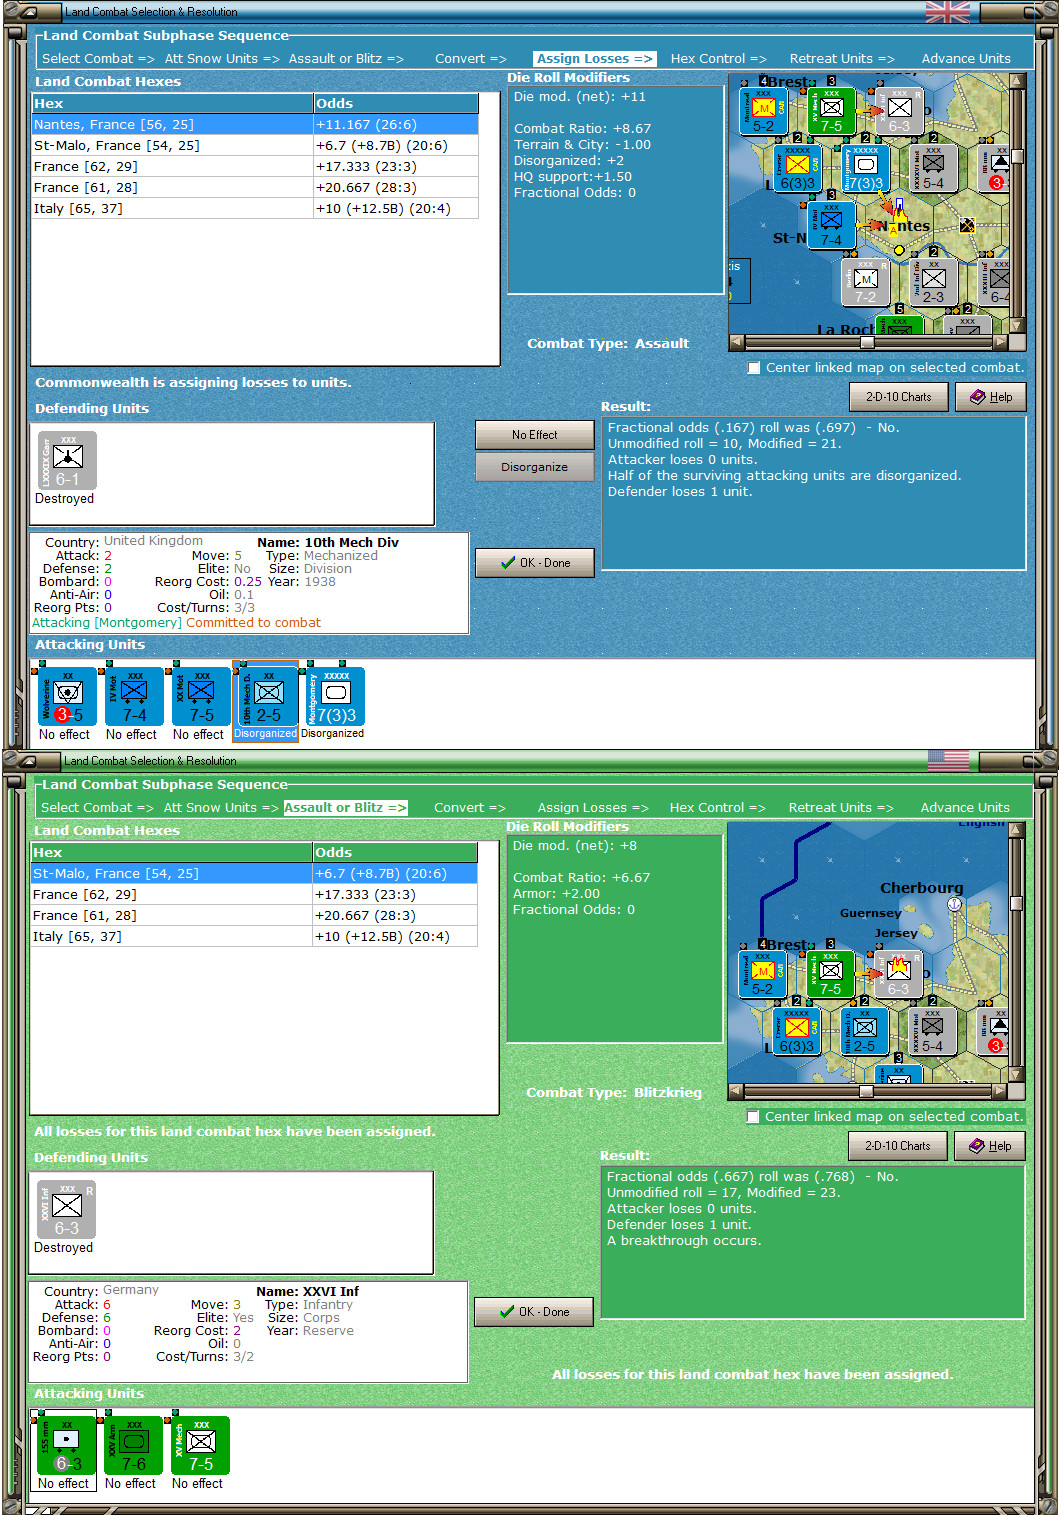Viewport: 1059px width, 1515px height.
Task: Click United States flag in green window title bar
Action: [948, 761]
